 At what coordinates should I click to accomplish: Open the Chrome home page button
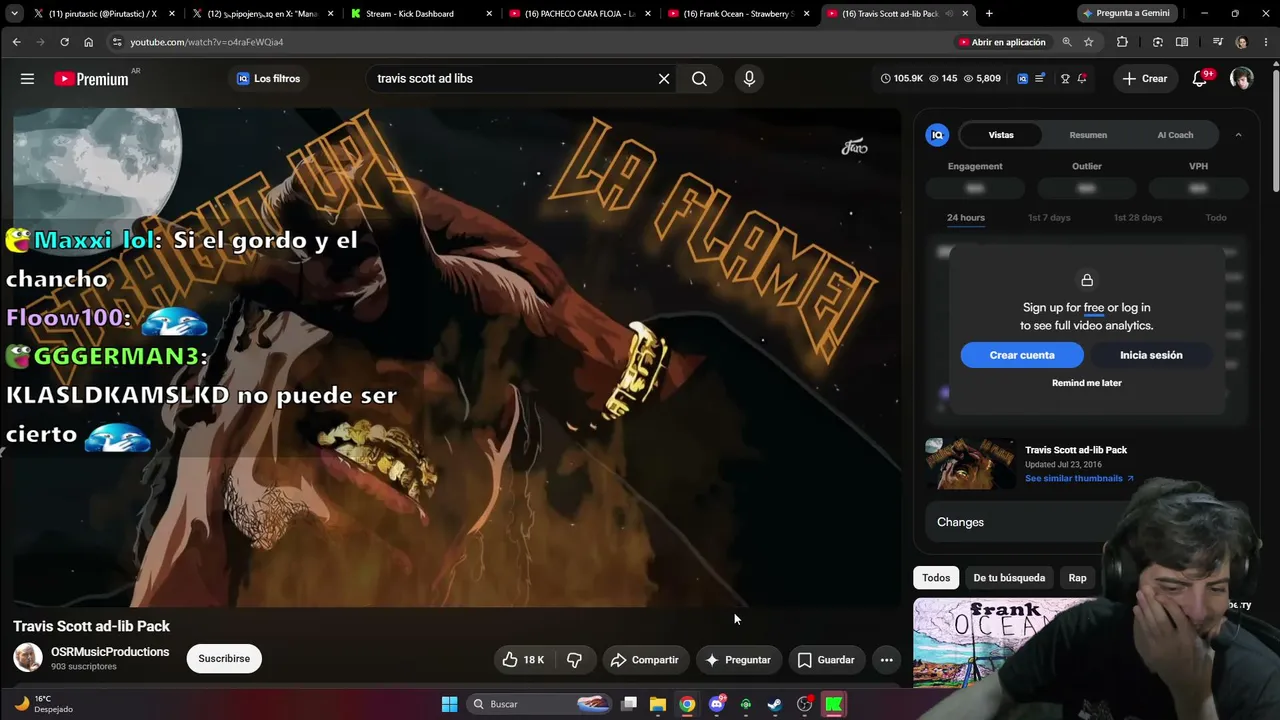pos(88,42)
